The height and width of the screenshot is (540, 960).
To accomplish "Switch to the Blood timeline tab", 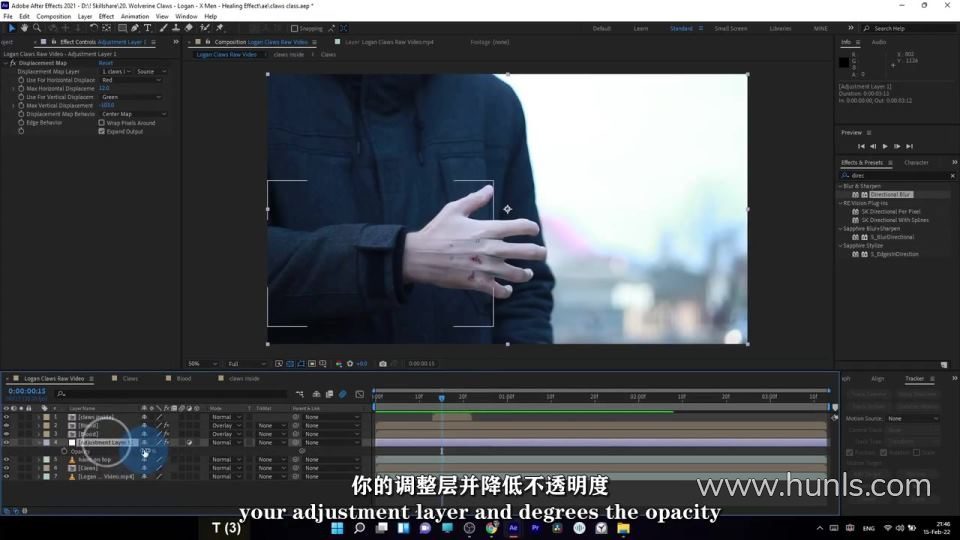I will tap(184, 378).
